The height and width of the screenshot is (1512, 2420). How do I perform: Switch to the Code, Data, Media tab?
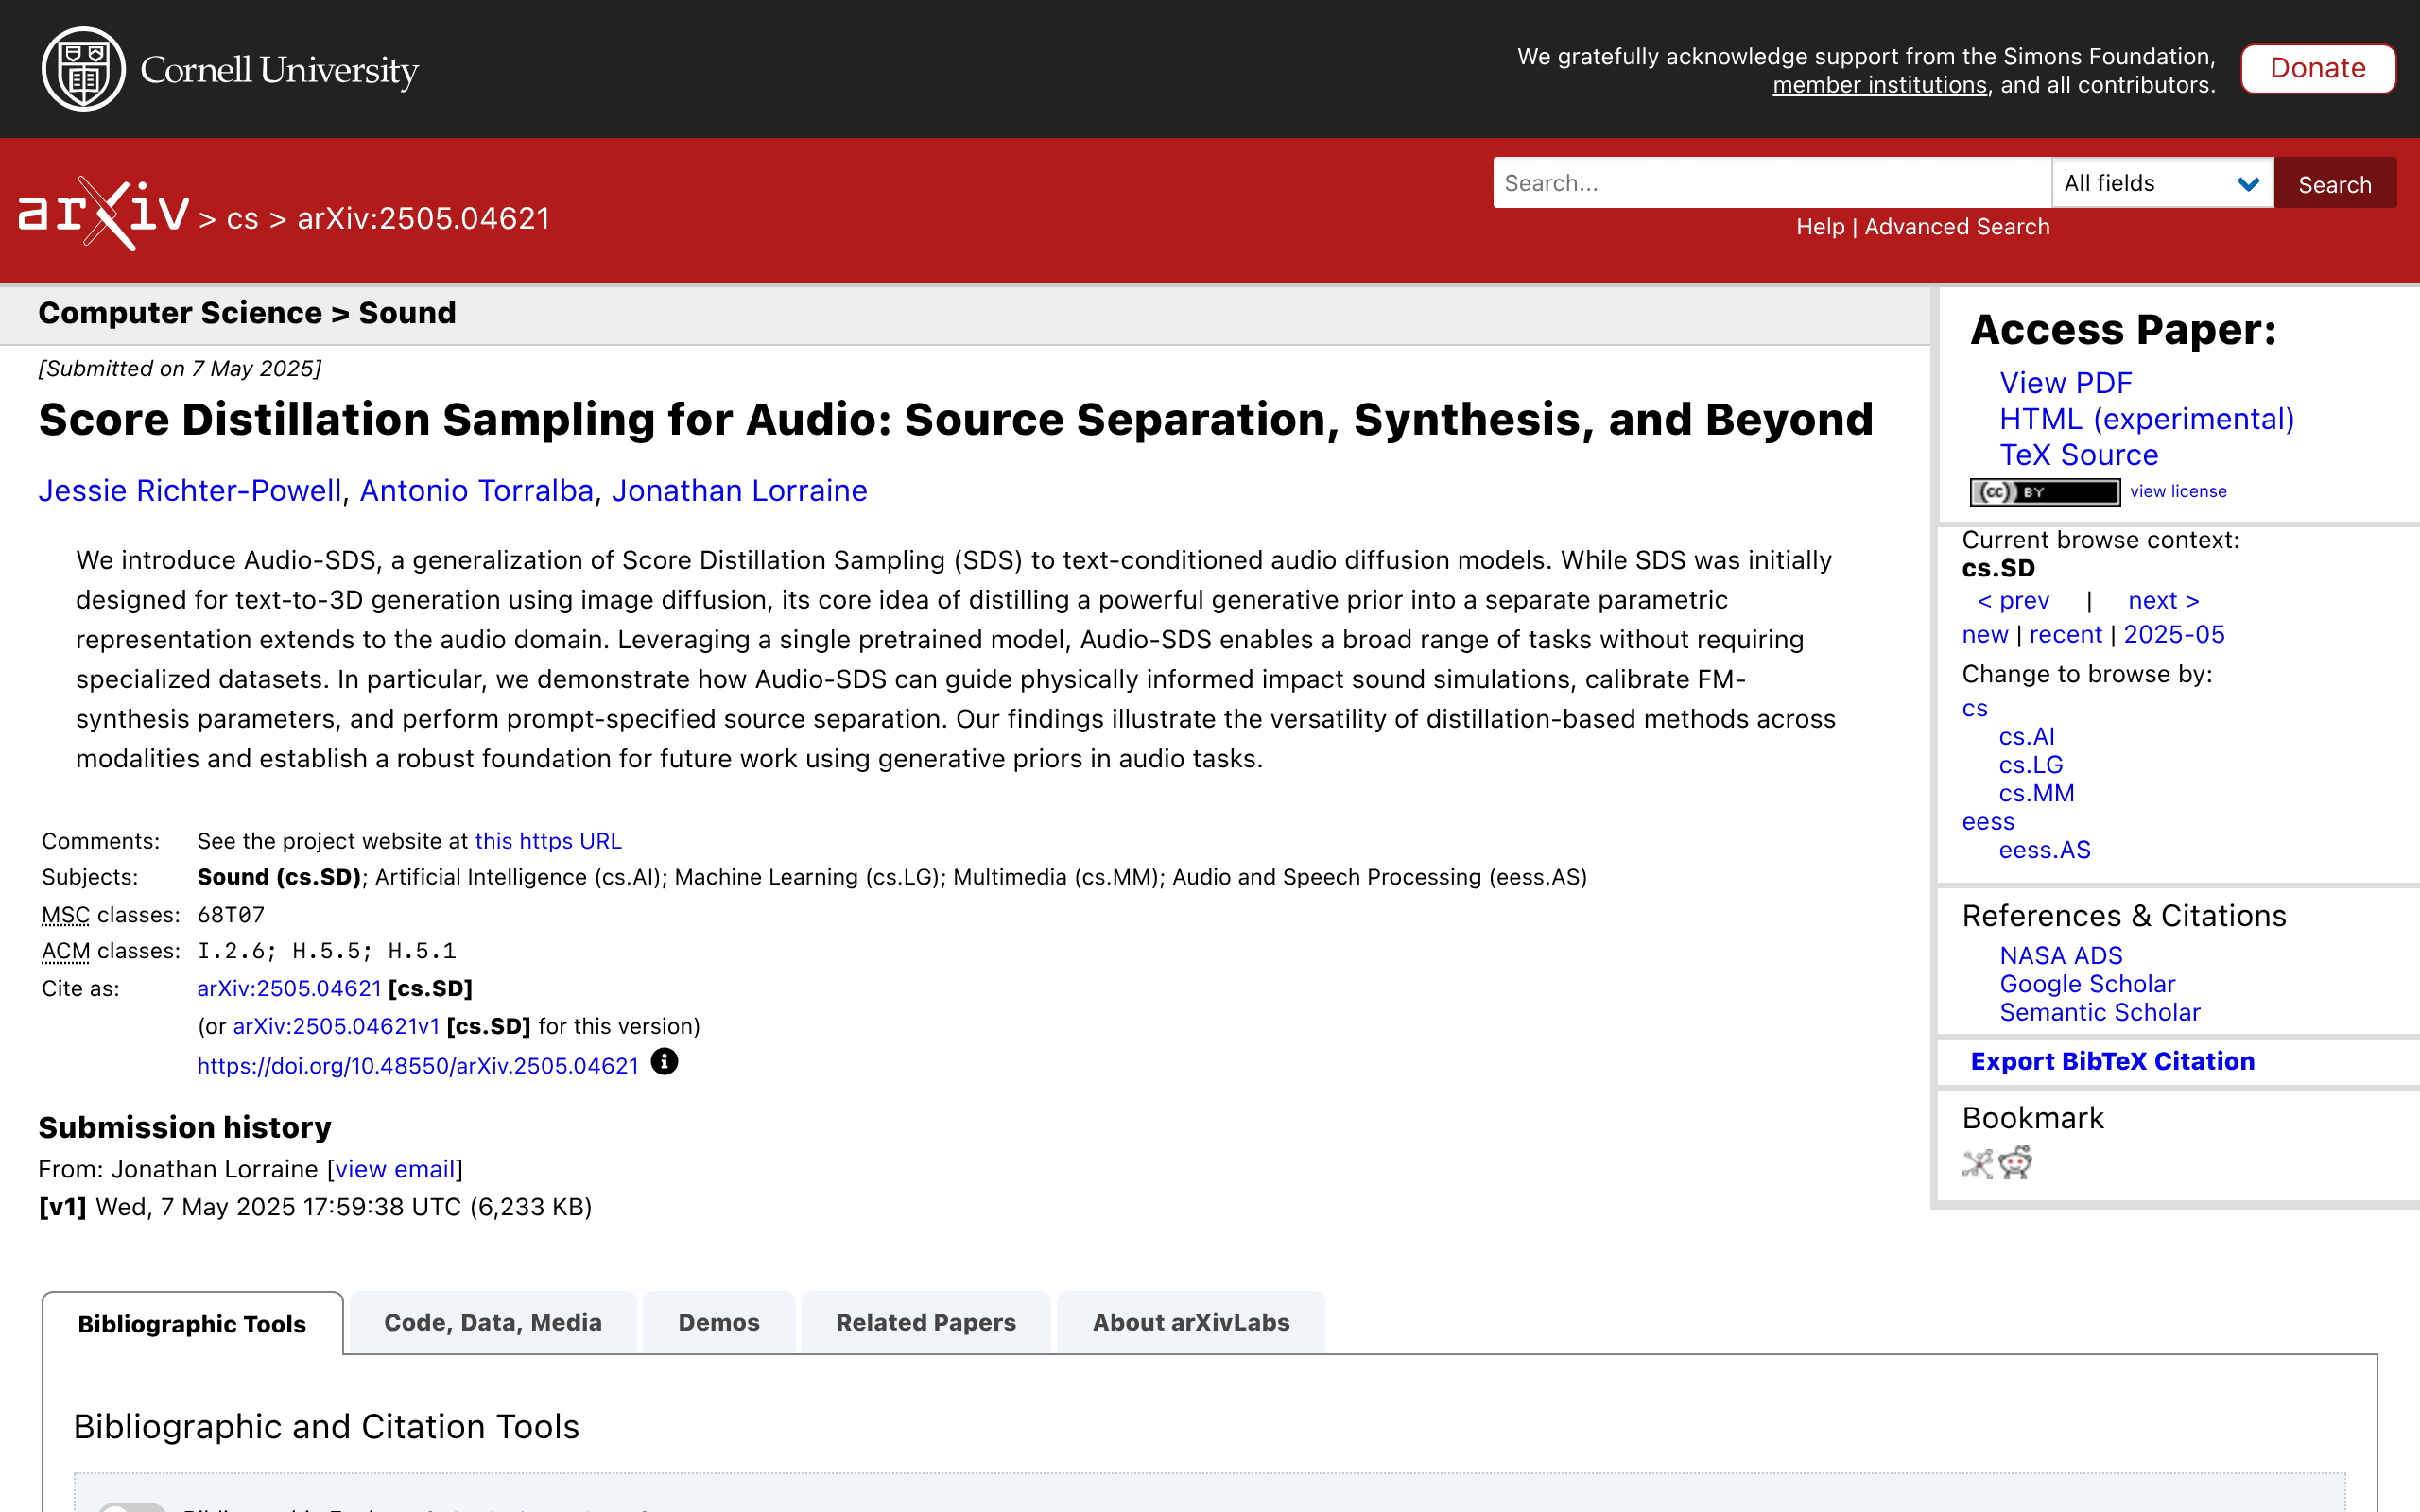[x=493, y=1322]
